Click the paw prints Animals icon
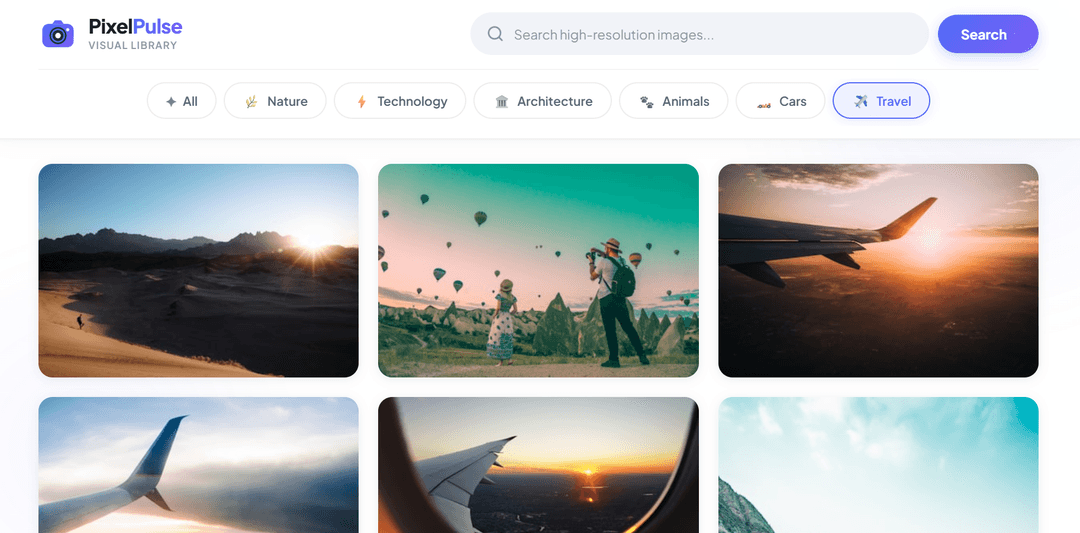 pyautogui.click(x=647, y=101)
